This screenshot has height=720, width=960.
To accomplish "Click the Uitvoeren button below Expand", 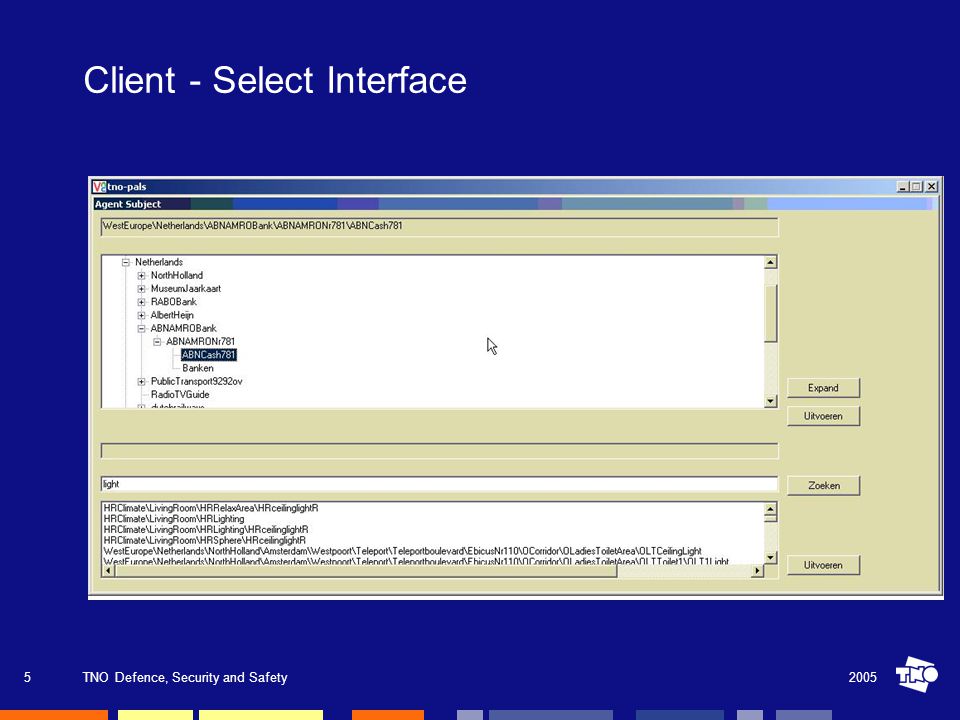I will pos(823,416).
